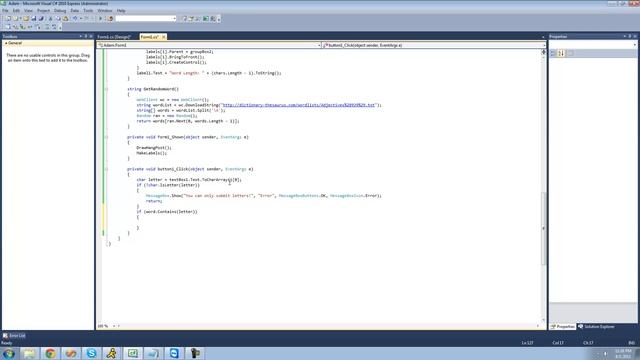The image size is (640, 360).
Task: Click the Toolbox toolbar icon
Action: pos(198,18)
